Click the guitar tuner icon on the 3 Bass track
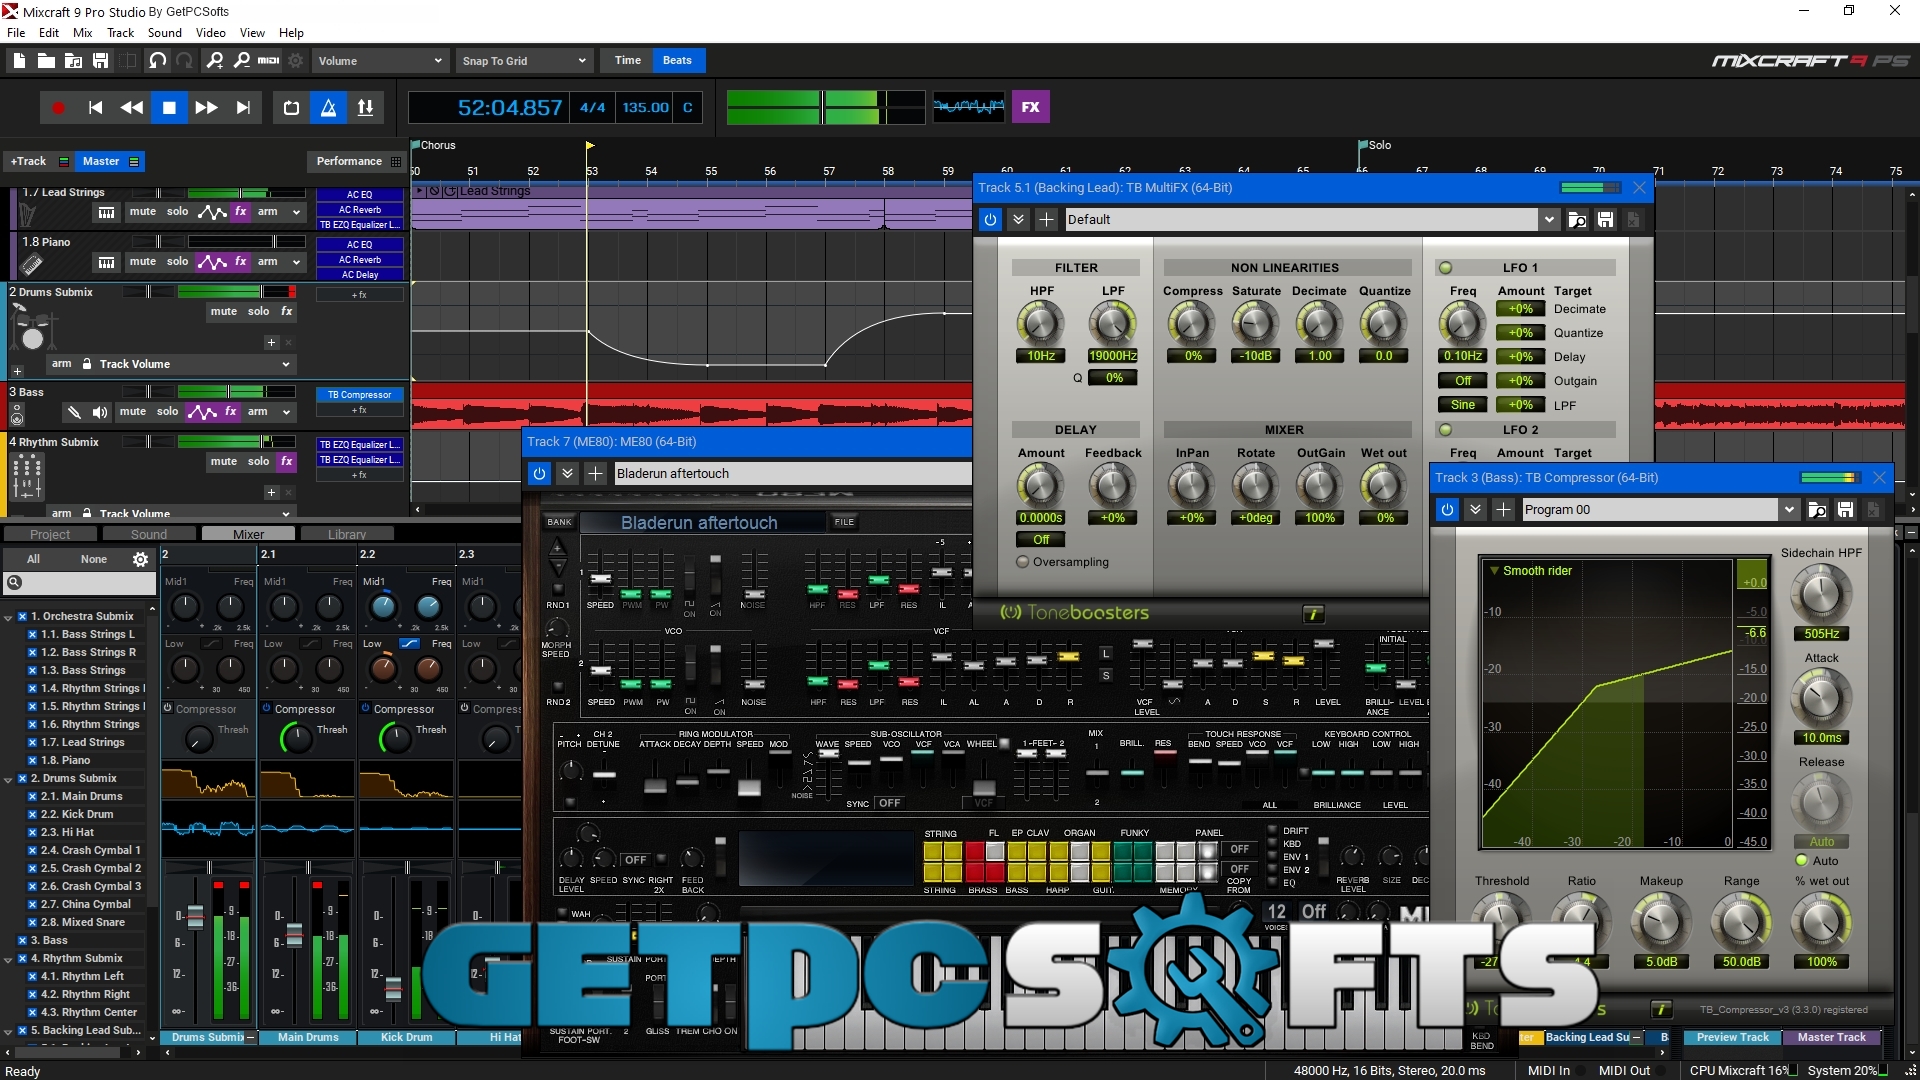This screenshot has width=1920, height=1080. coord(73,412)
